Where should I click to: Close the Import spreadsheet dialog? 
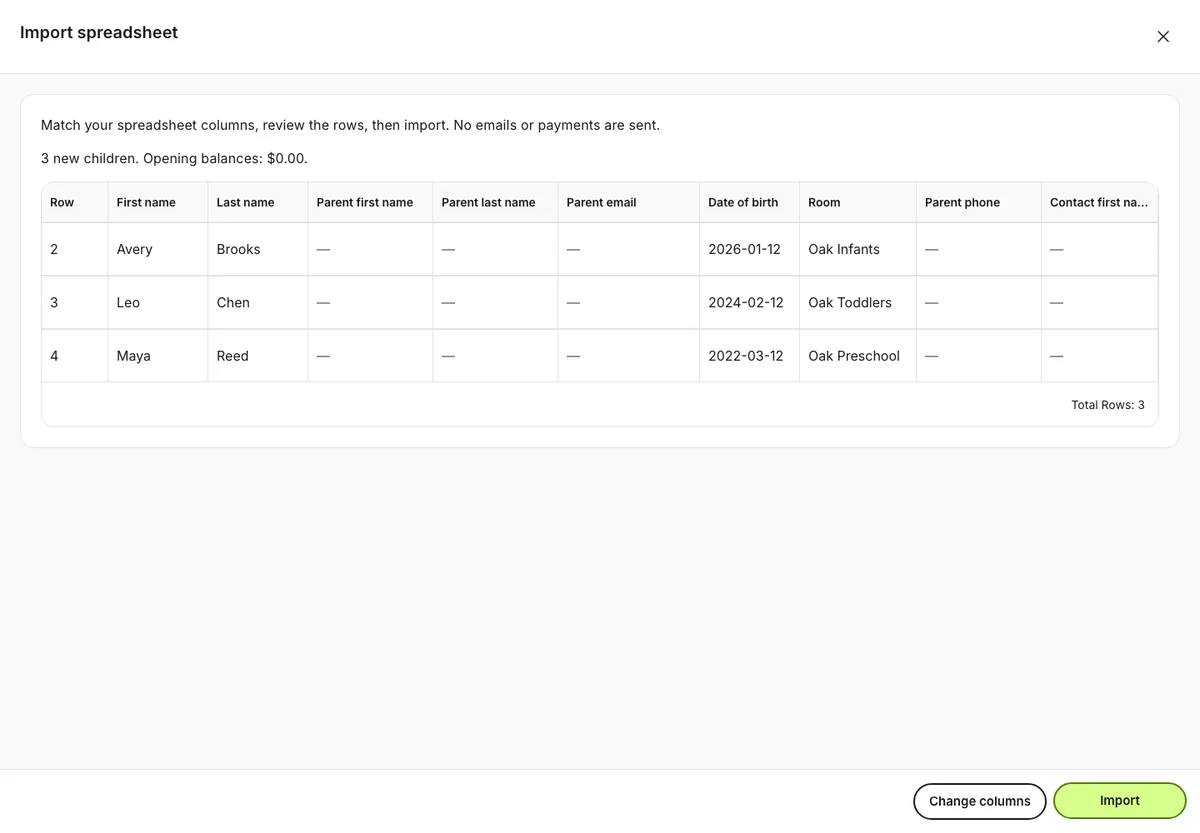[x=1163, y=36]
